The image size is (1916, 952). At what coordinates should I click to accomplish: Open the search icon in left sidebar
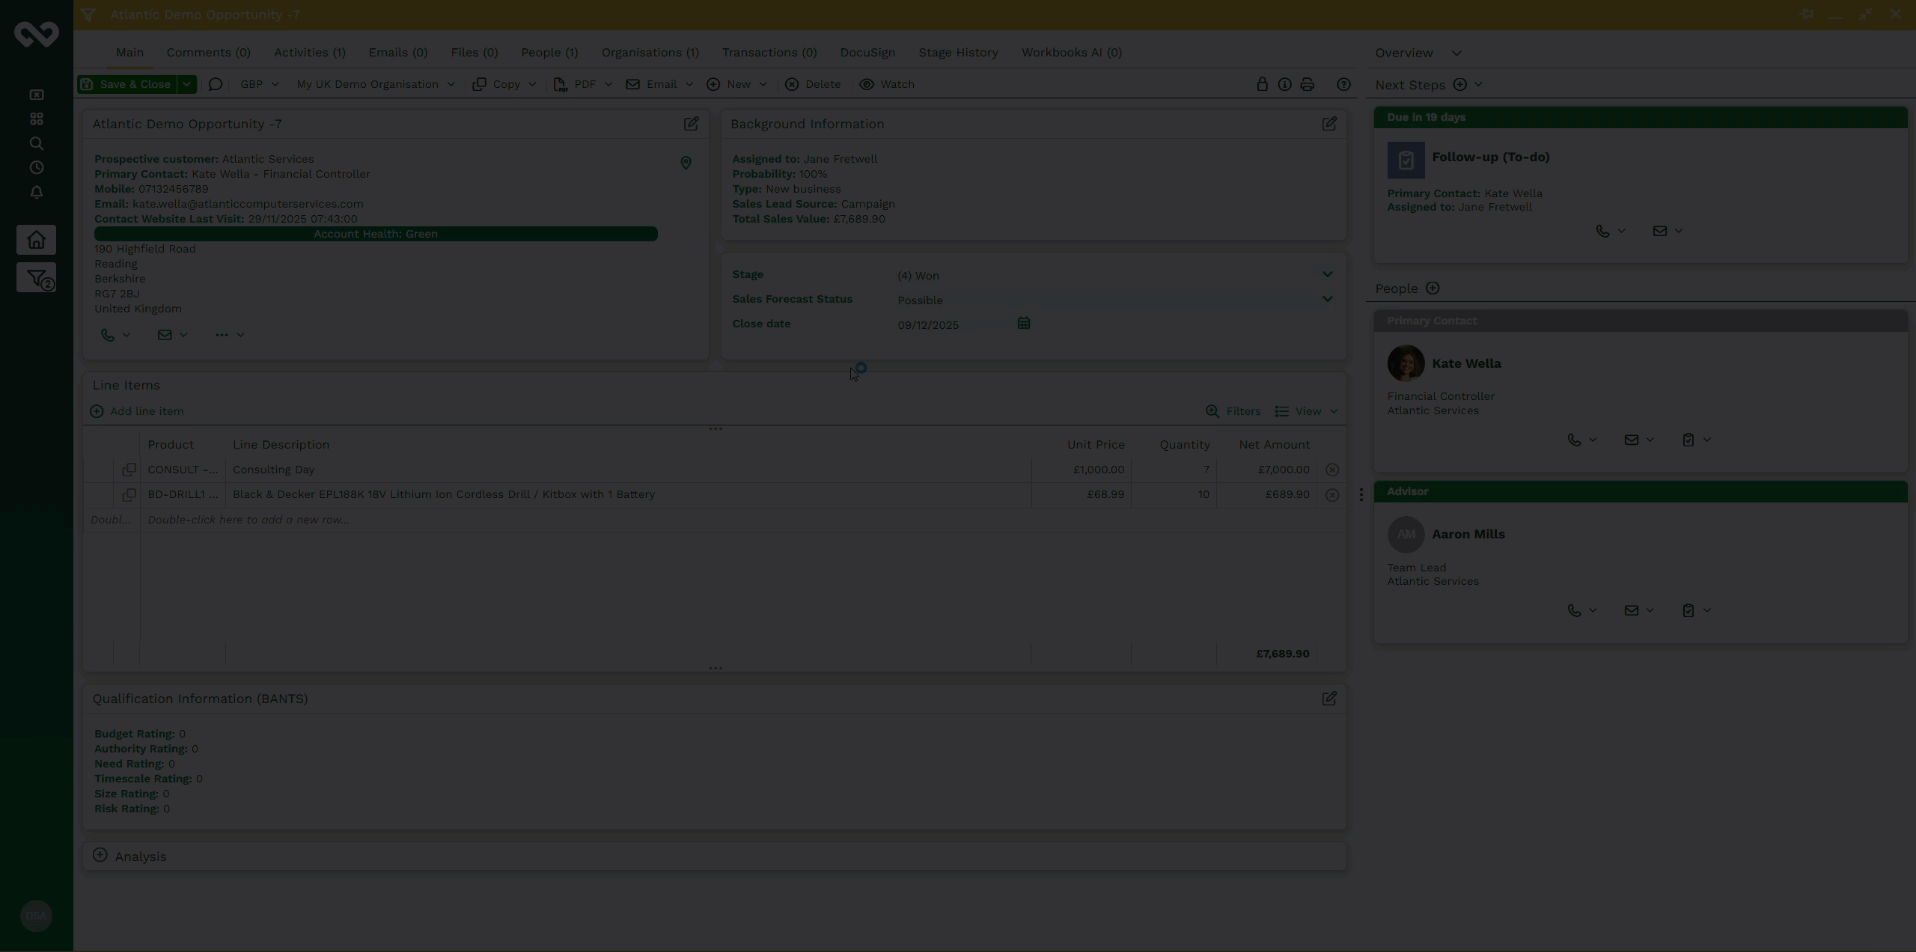36,143
